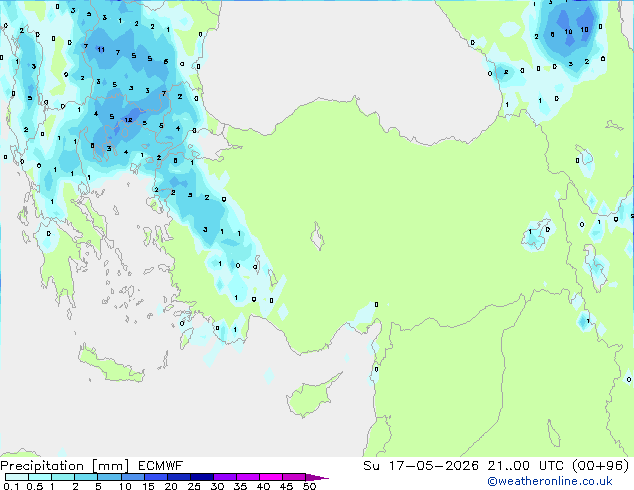
Task: Select the 35 to 40 mm legend swatch
Action: tap(248, 477)
